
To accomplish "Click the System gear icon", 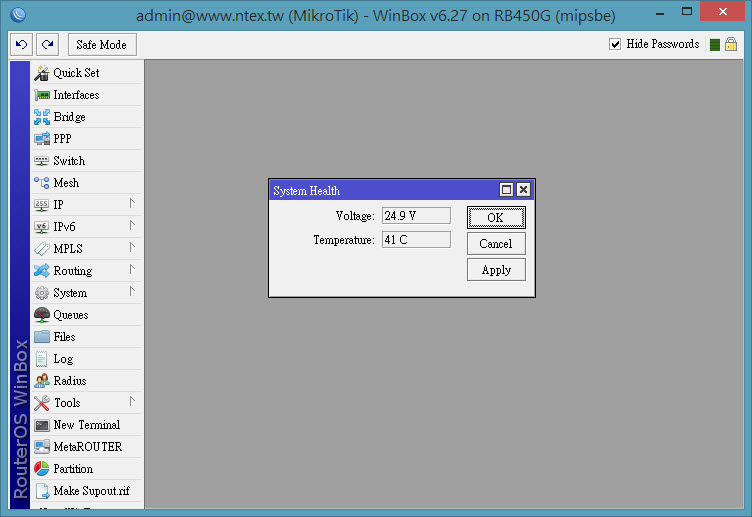I will pos(42,293).
